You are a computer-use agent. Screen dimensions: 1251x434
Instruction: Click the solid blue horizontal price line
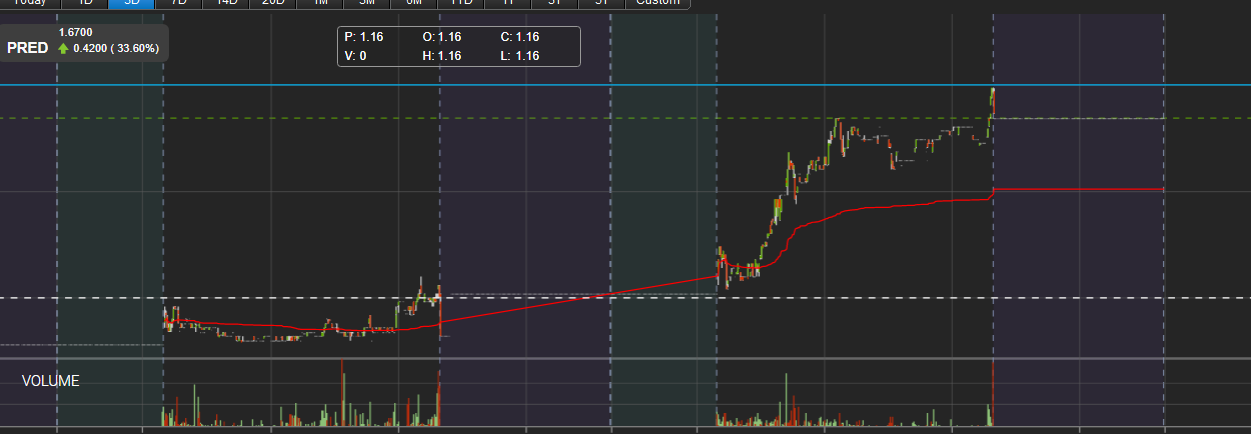[x=625, y=85]
